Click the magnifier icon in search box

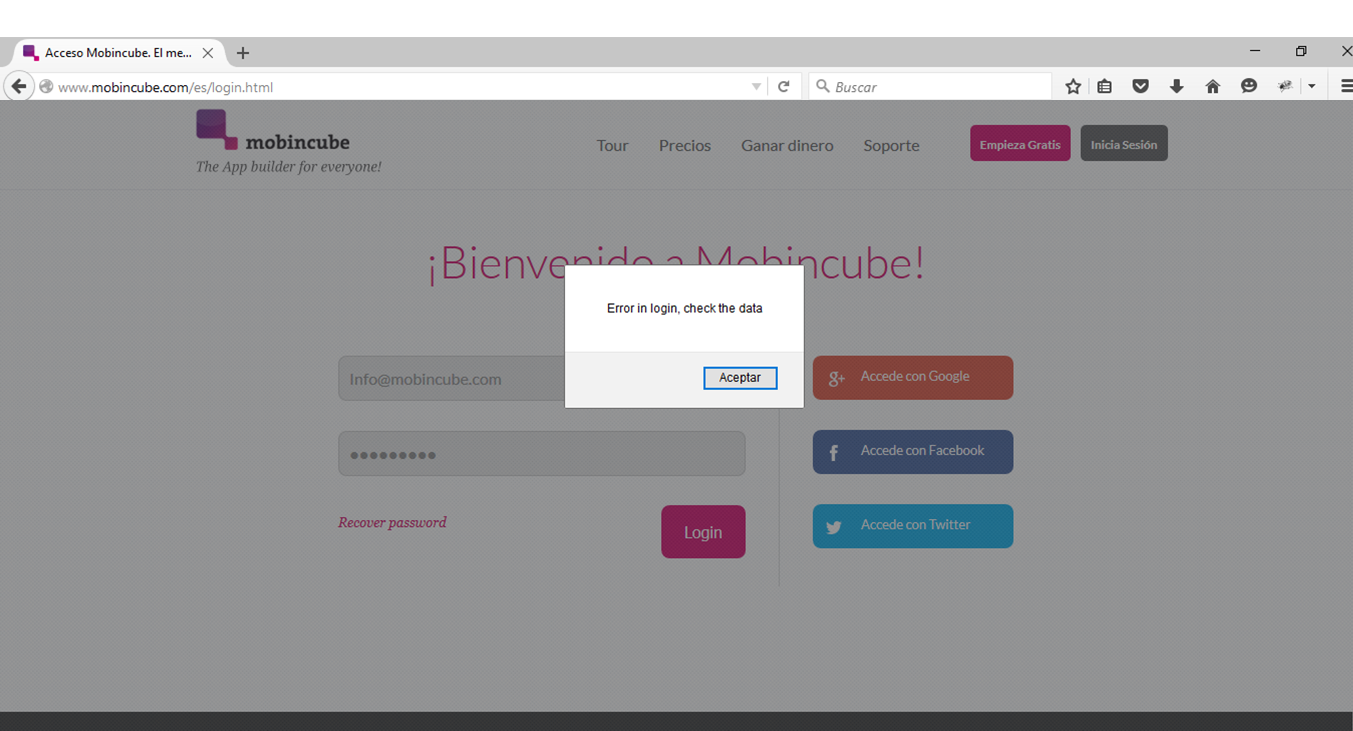click(823, 87)
